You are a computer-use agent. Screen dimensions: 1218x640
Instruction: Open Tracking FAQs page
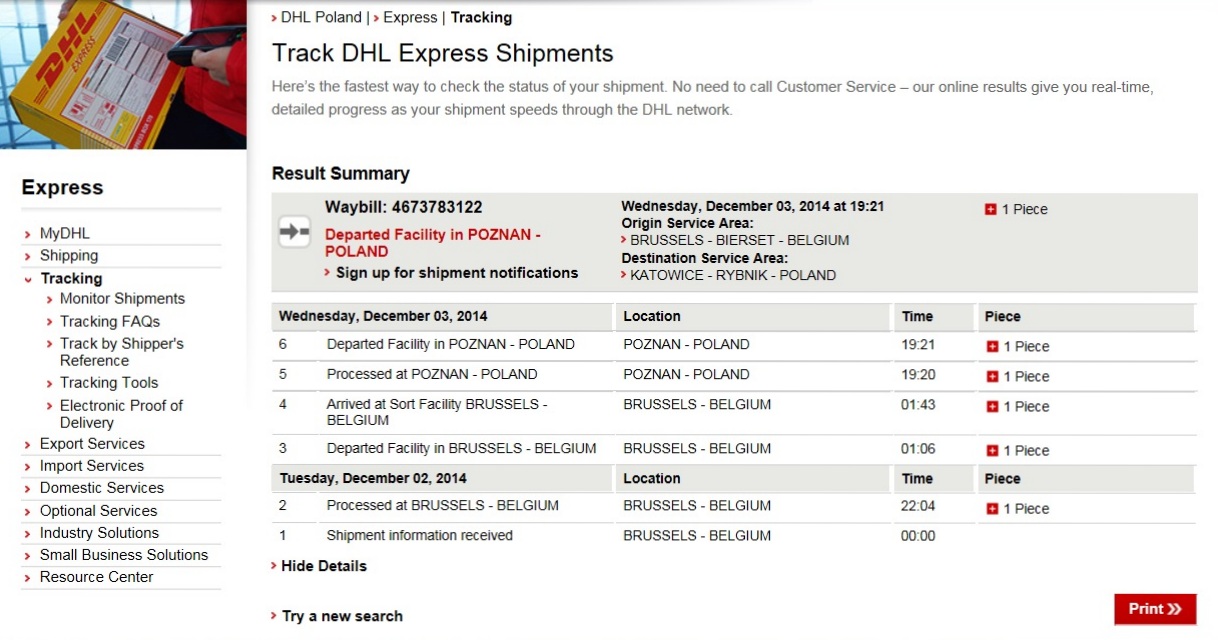click(x=109, y=321)
